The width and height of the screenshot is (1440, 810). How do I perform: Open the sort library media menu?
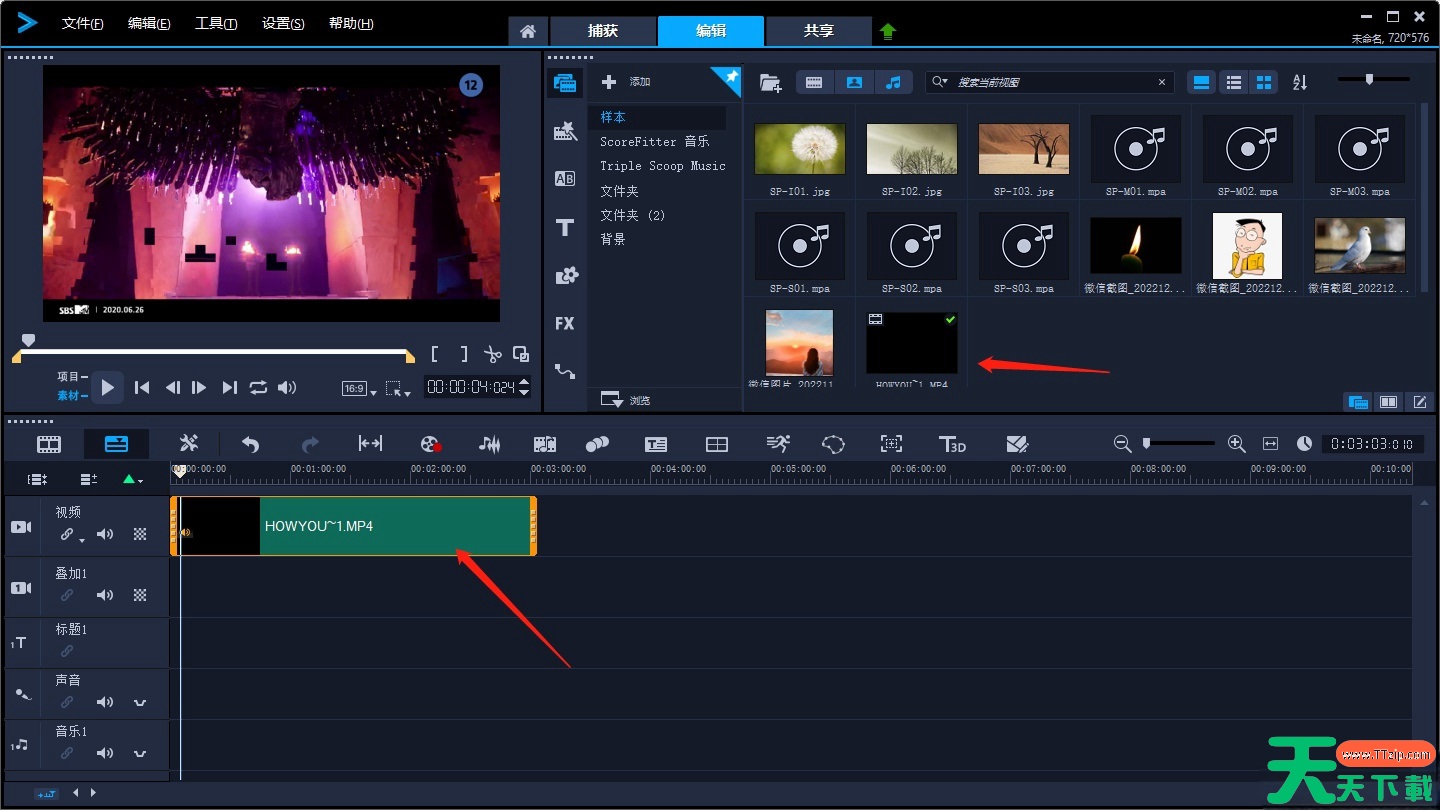tap(1300, 82)
